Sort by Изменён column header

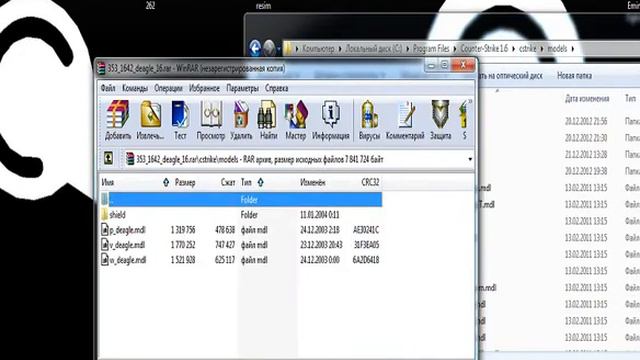tap(313, 182)
